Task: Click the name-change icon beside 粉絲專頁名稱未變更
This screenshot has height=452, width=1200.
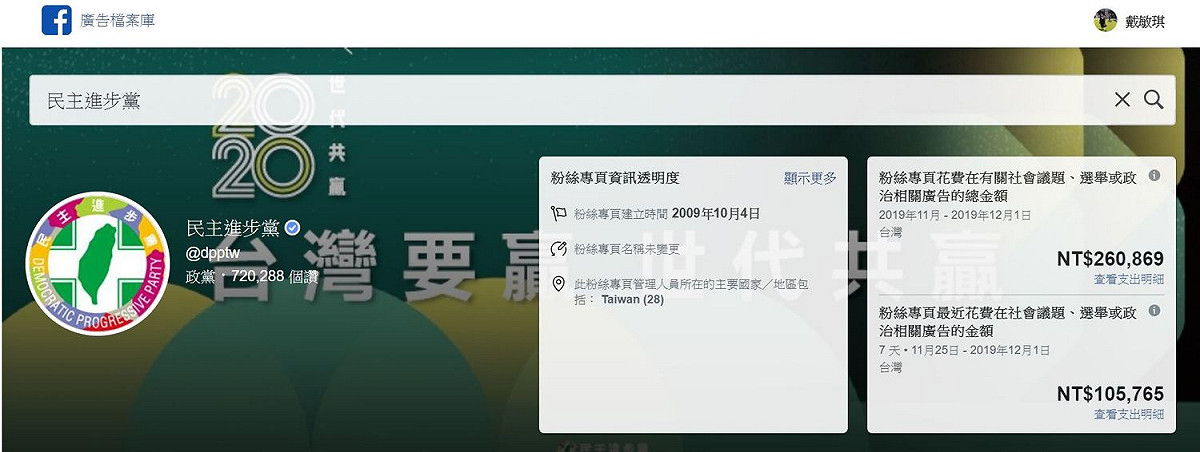Action: click(x=559, y=248)
